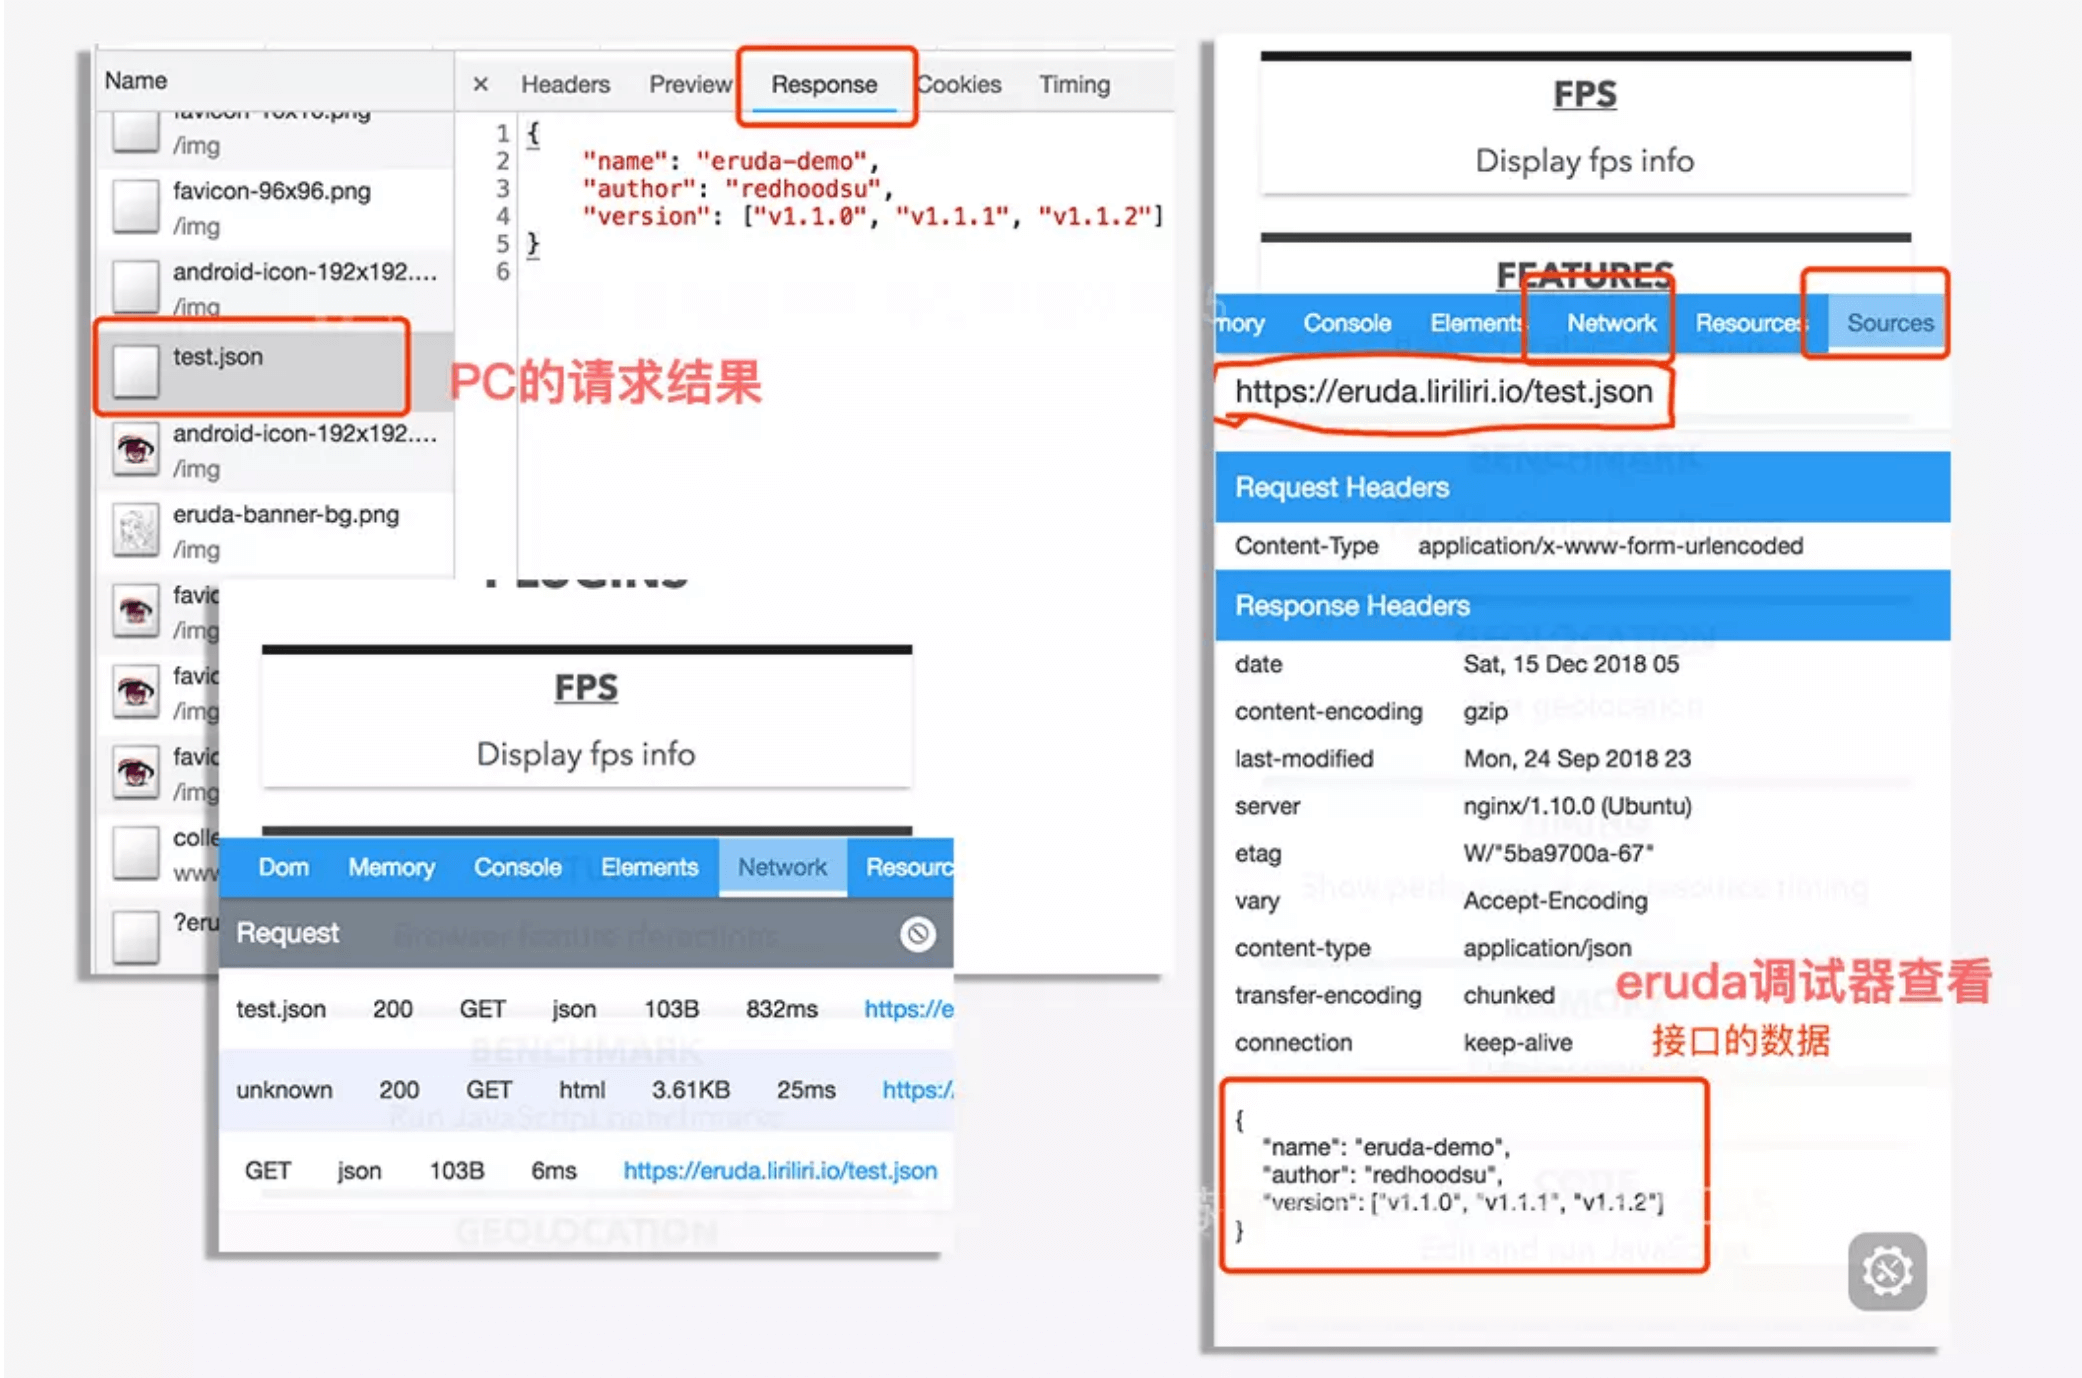
Task: Click the content-encoding gzip value
Action: click(x=1485, y=711)
